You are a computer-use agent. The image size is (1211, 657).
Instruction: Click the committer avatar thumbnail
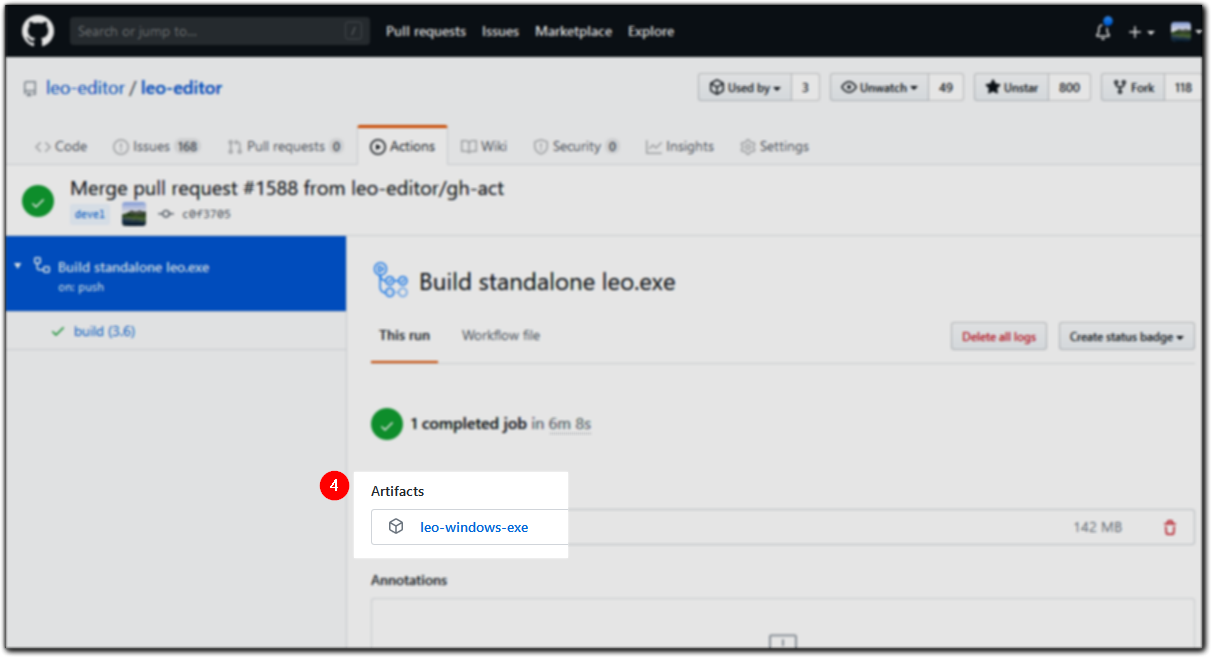pos(134,214)
